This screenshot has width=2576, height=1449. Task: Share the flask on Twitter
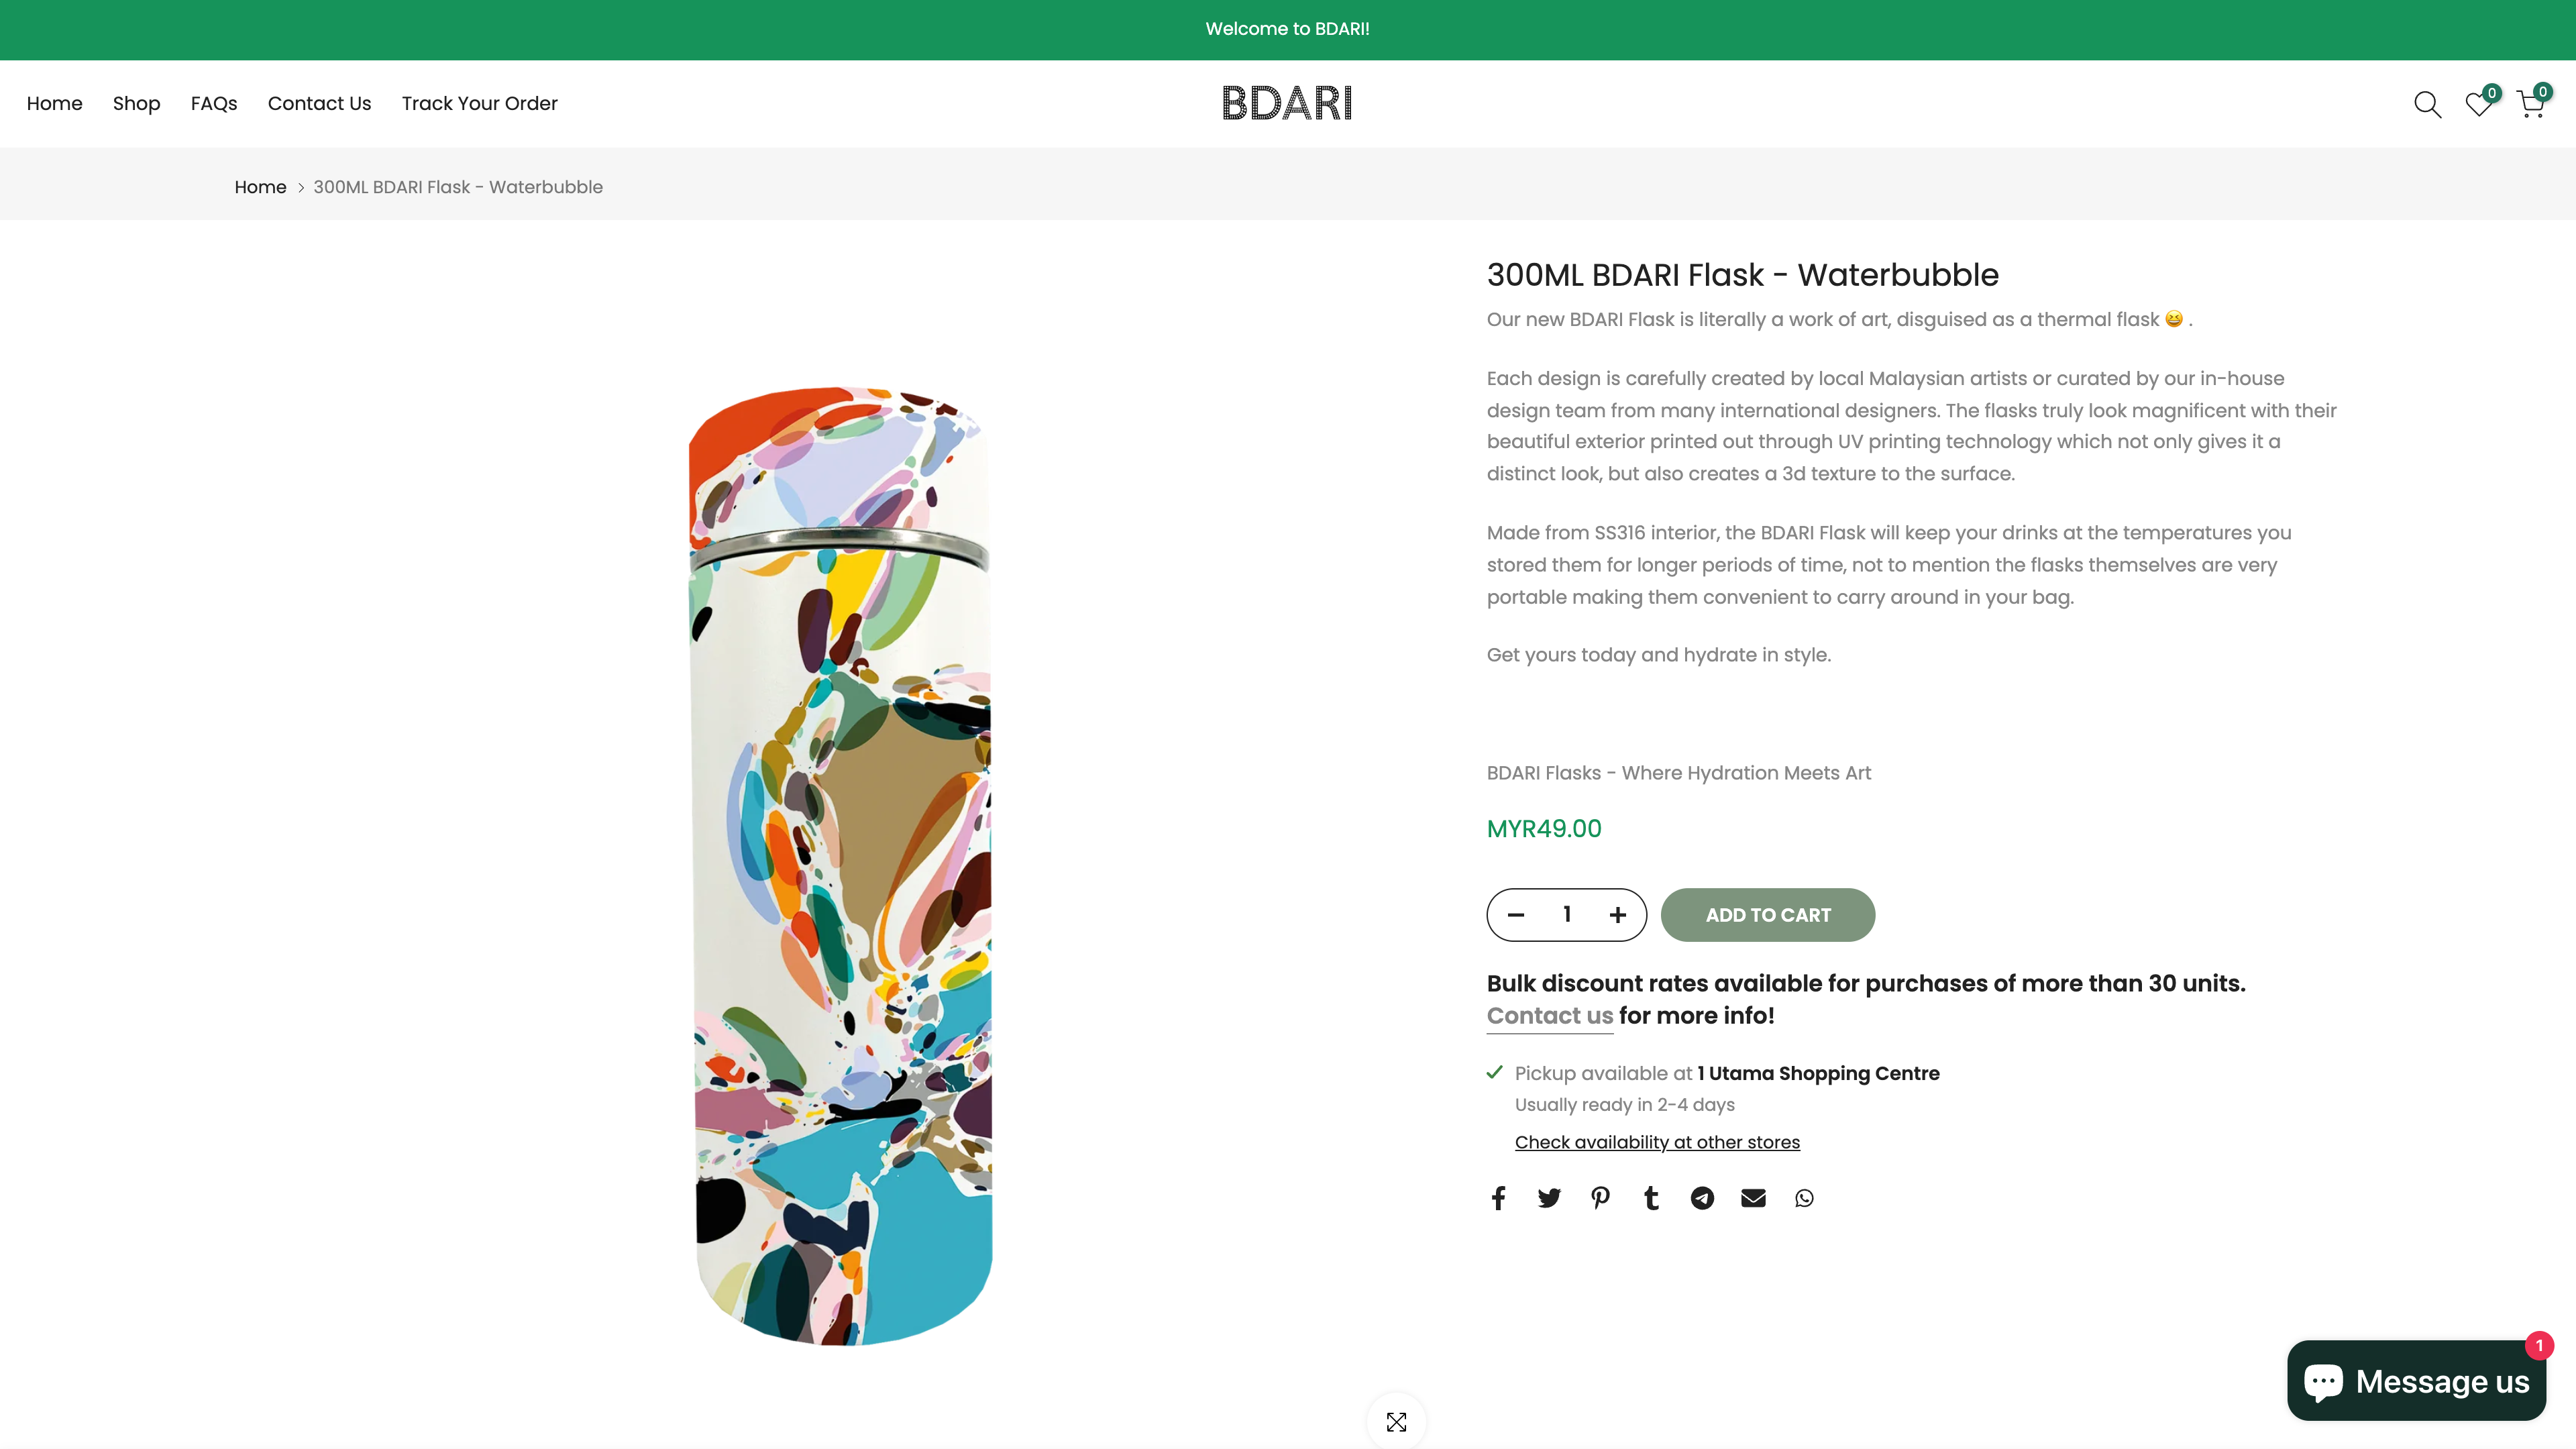[x=1549, y=1197]
